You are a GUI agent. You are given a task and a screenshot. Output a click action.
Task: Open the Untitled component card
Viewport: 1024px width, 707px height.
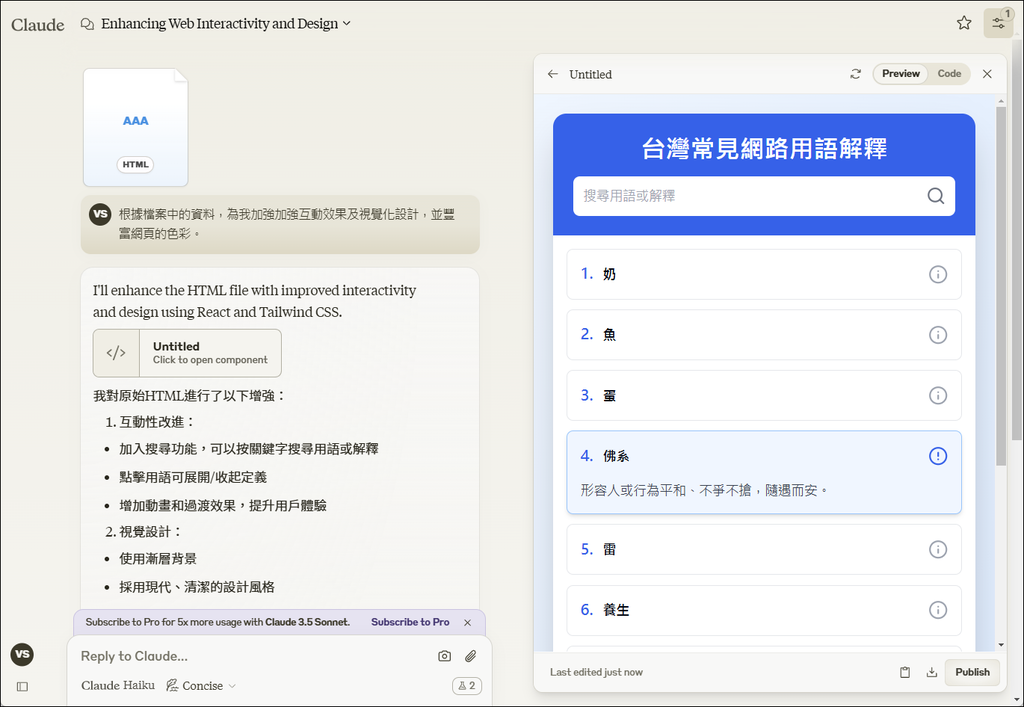[187, 353]
